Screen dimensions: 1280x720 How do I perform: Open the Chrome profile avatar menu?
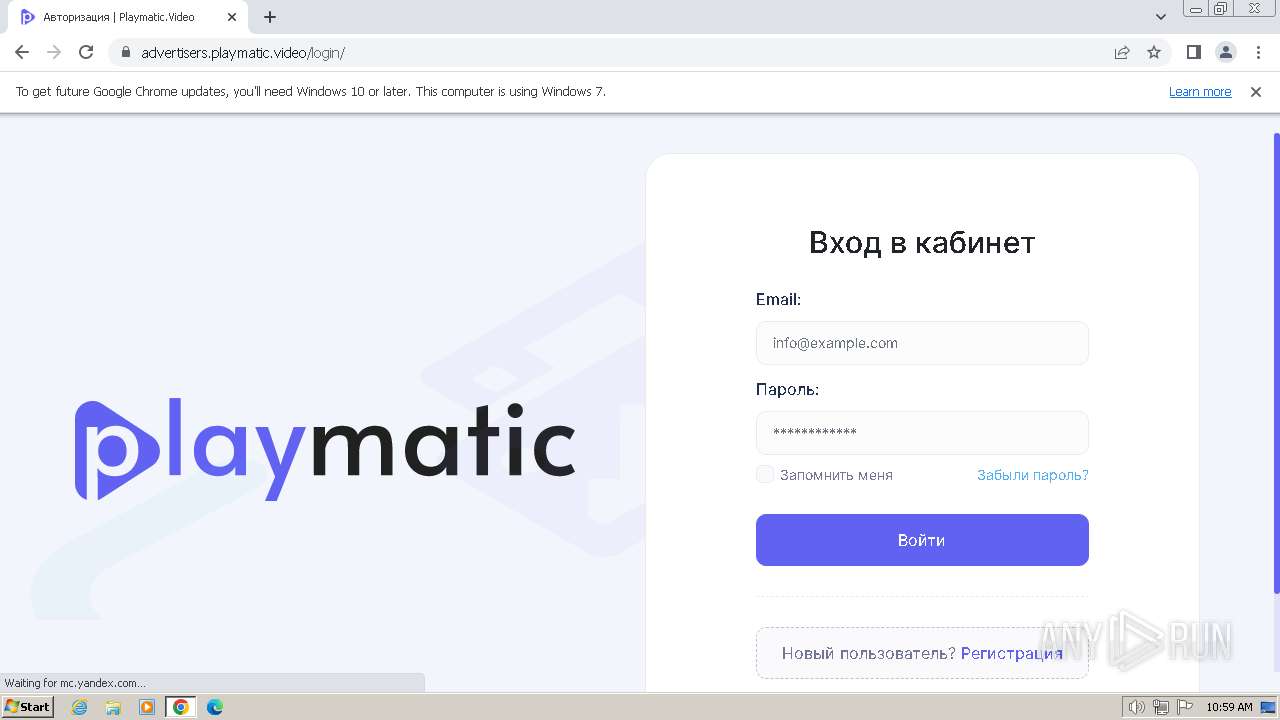tap(1226, 52)
